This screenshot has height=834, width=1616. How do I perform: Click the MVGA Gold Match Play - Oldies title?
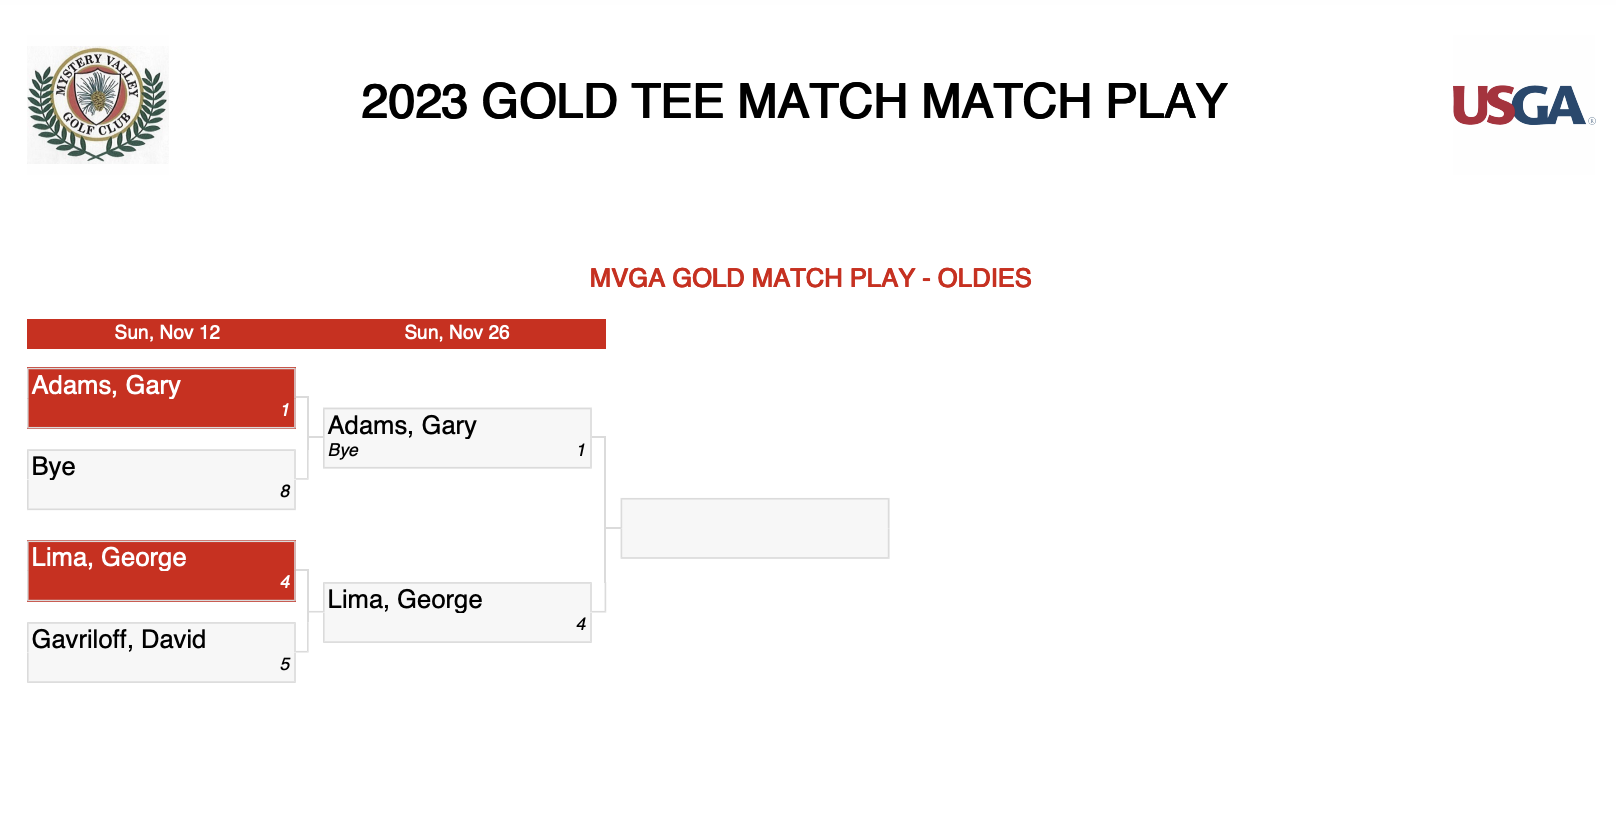pos(810,278)
